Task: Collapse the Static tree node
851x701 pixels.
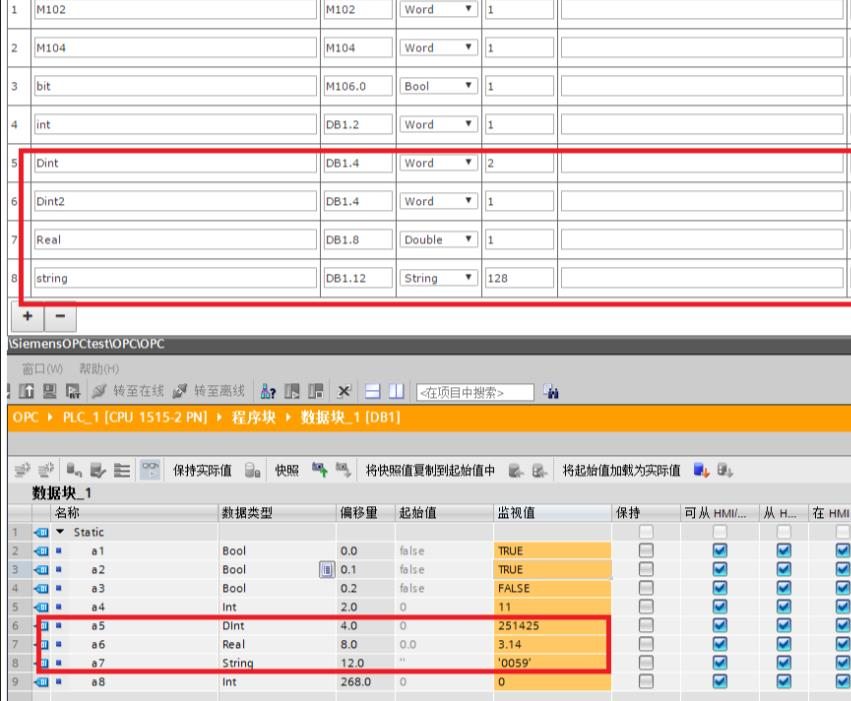Action: (x=60, y=532)
